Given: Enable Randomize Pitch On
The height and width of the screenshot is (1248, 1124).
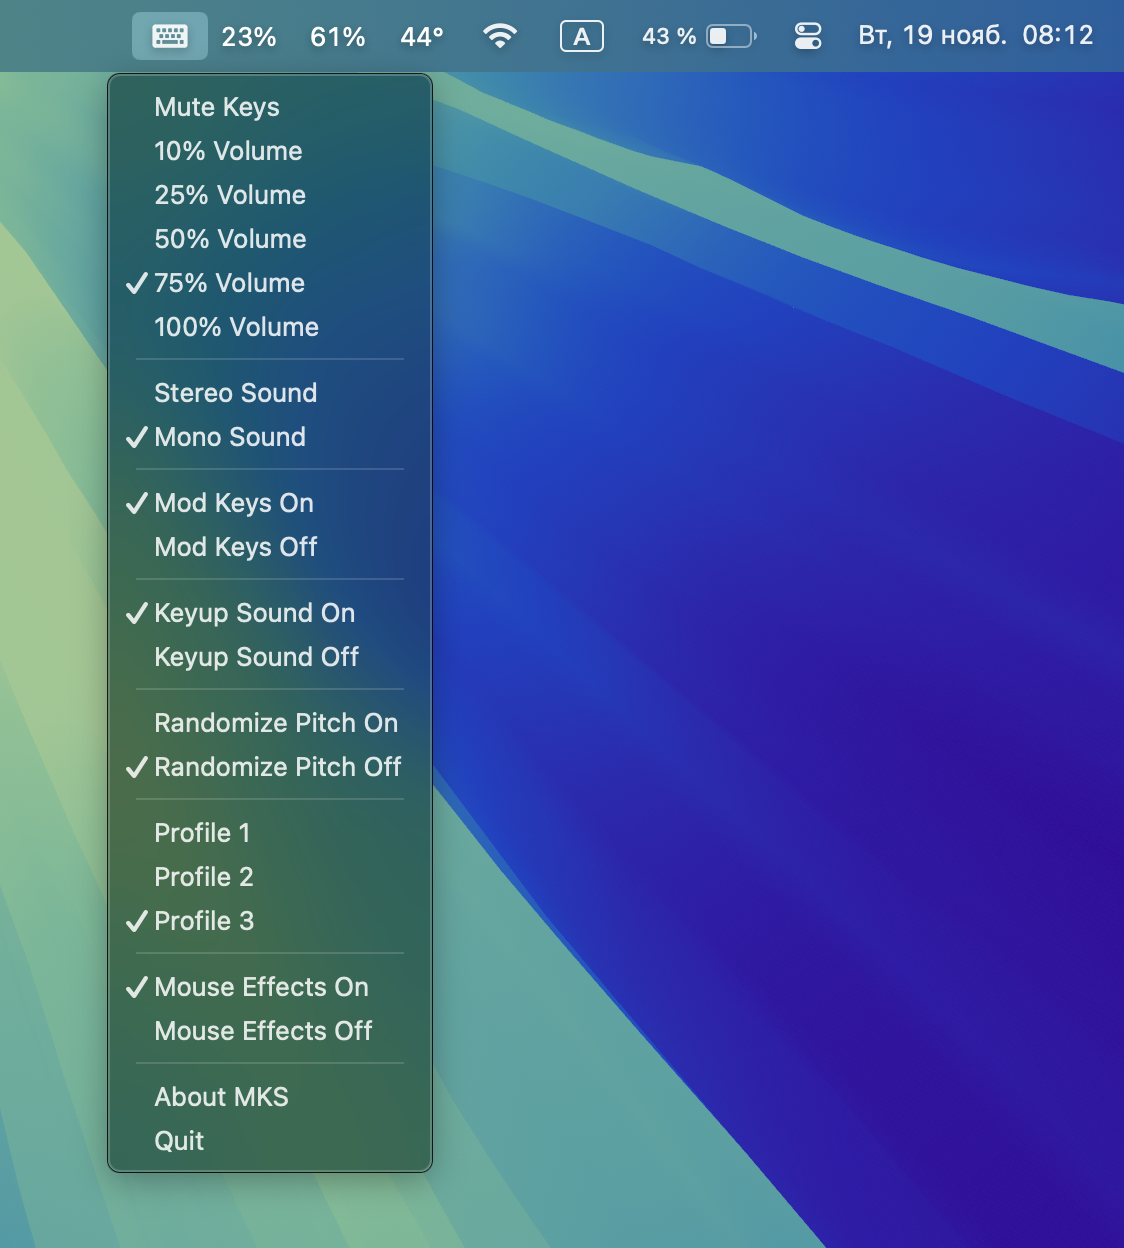Looking at the screenshot, I should (x=276, y=723).
